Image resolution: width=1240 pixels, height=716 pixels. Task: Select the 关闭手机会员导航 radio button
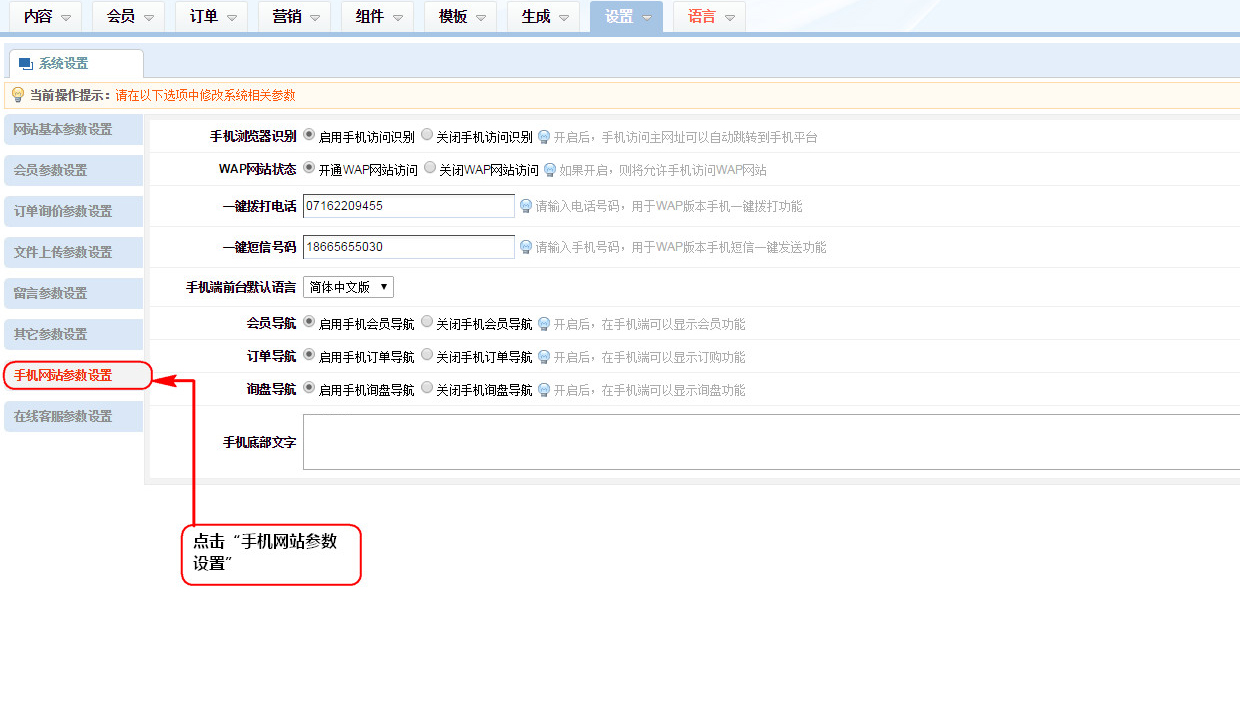point(427,322)
